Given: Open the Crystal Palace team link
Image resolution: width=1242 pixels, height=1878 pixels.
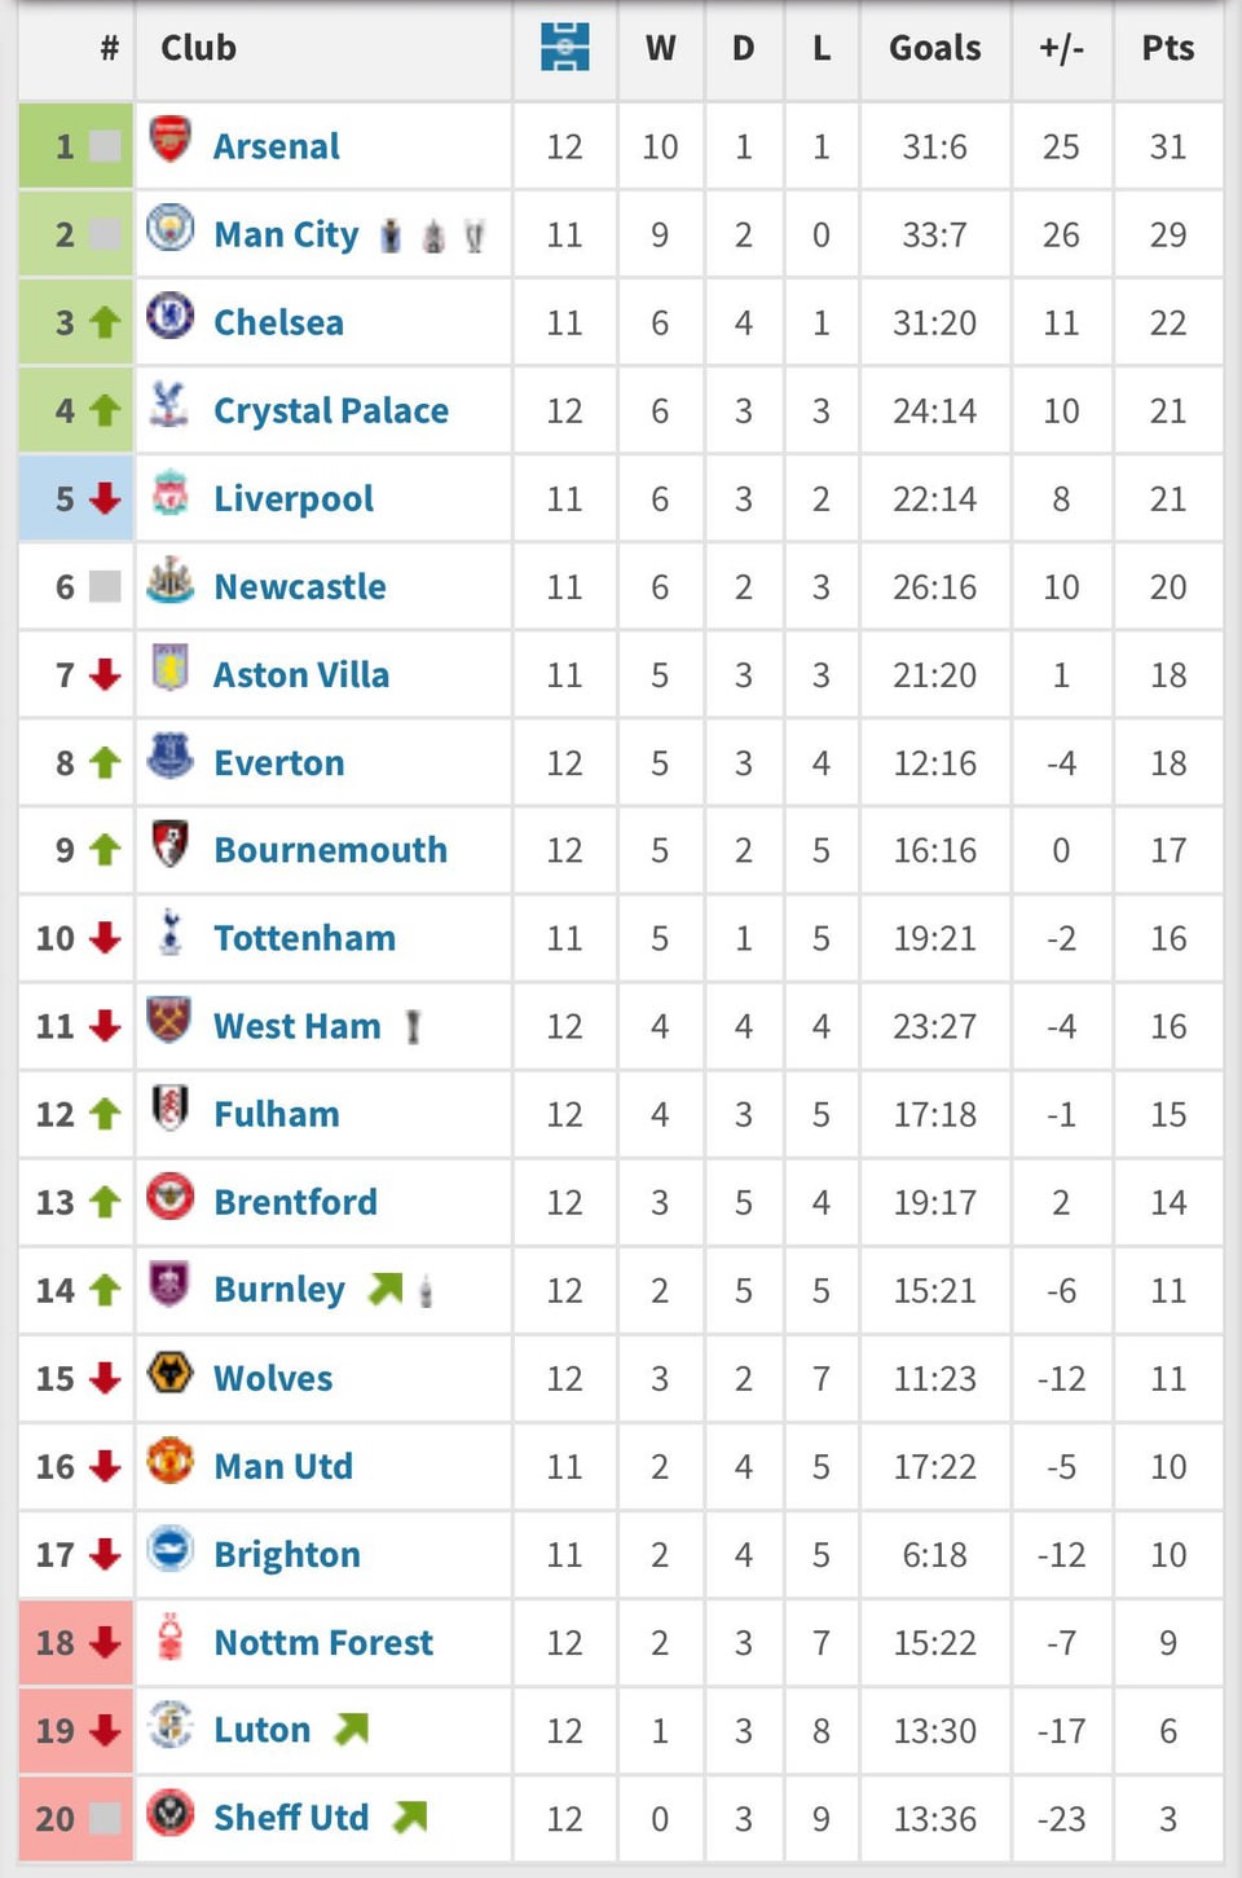Looking at the screenshot, I should click(x=331, y=411).
